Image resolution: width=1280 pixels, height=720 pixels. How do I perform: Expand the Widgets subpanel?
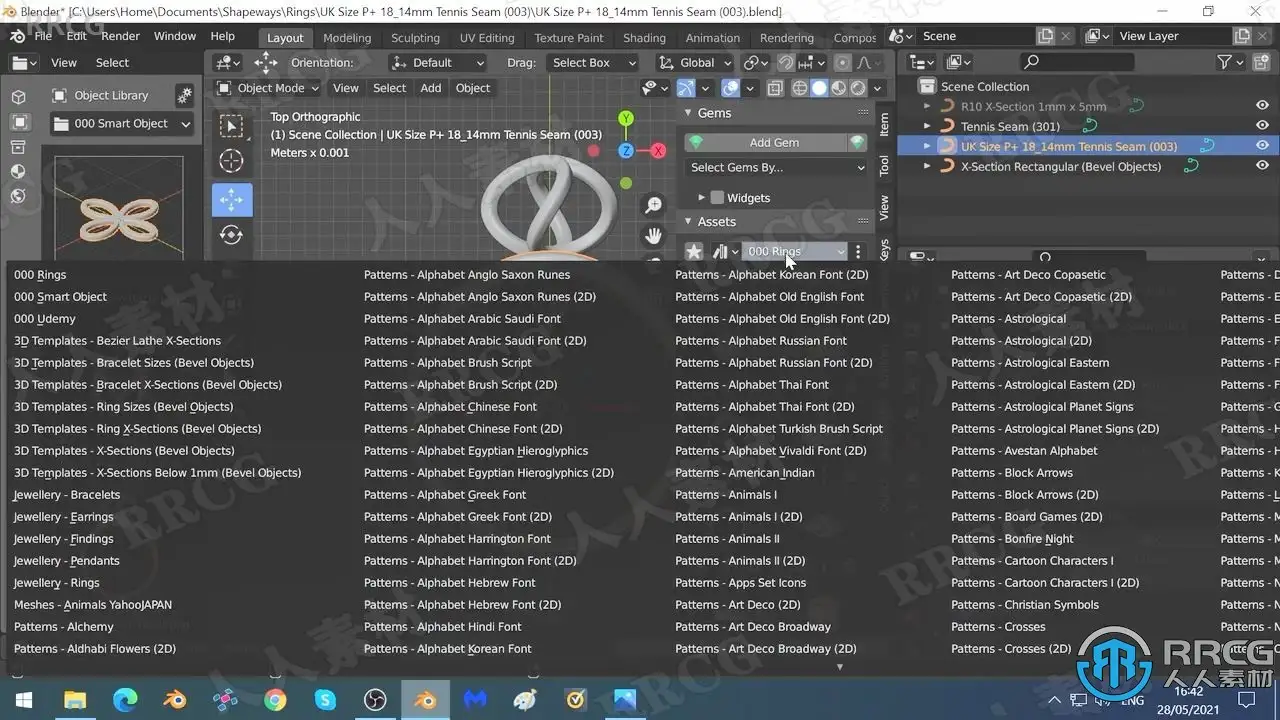pyautogui.click(x=701, y=198)
